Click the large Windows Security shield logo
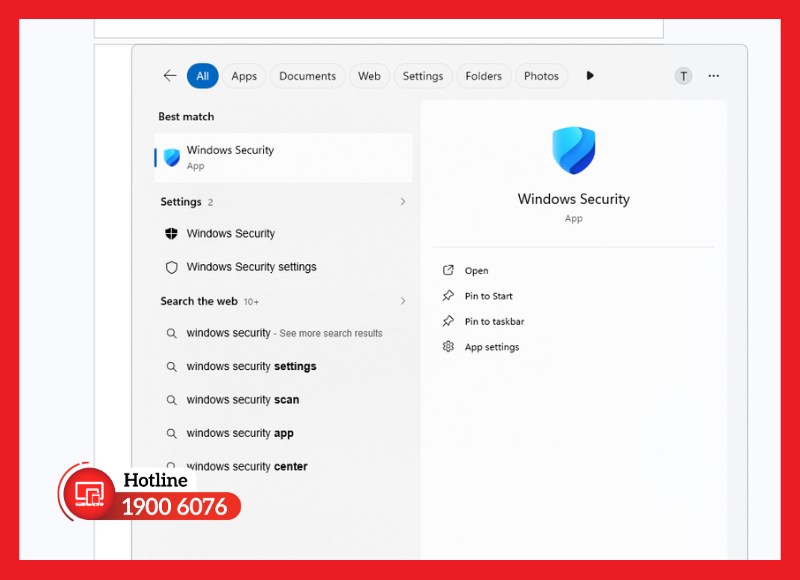 [573, 150]
